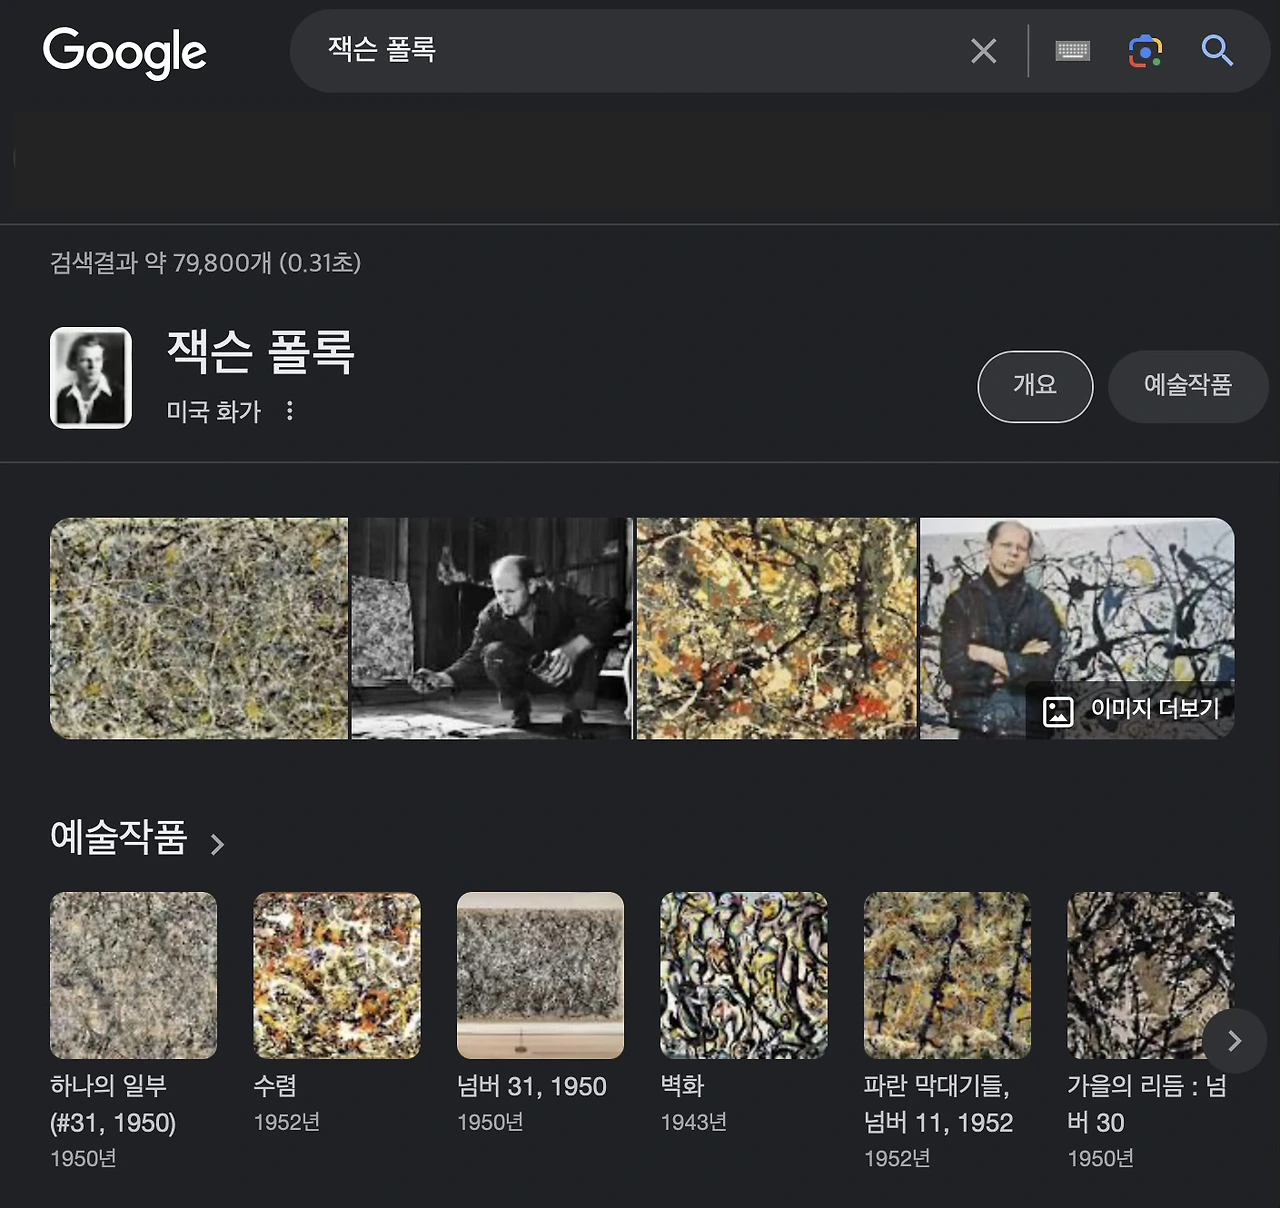The height and width of the screenshot is (1208, 1280).
Task: Click the 검색결과 약 79,800개 result count
Action: tap(206, 263)
